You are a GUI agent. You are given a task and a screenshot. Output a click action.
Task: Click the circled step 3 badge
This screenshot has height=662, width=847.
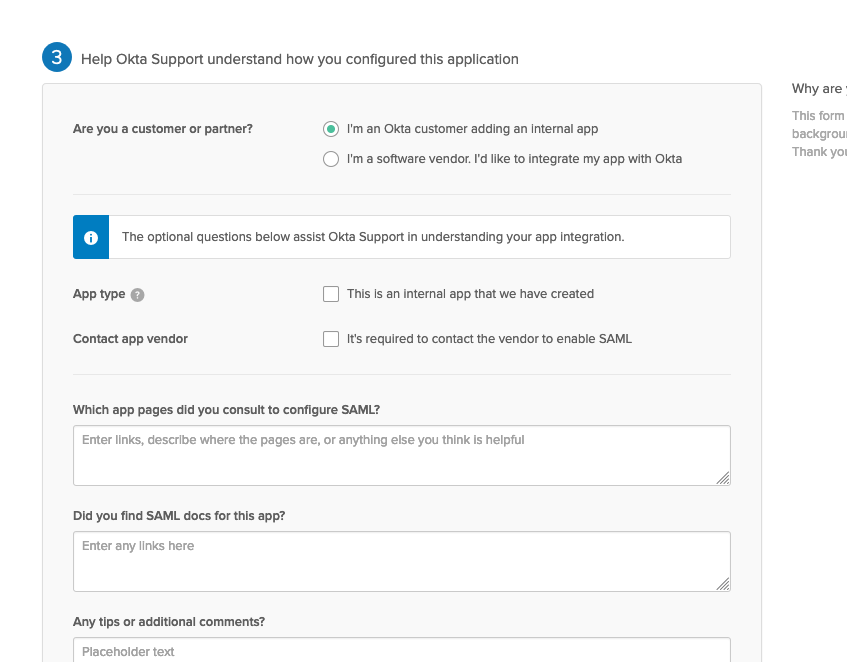57,57
